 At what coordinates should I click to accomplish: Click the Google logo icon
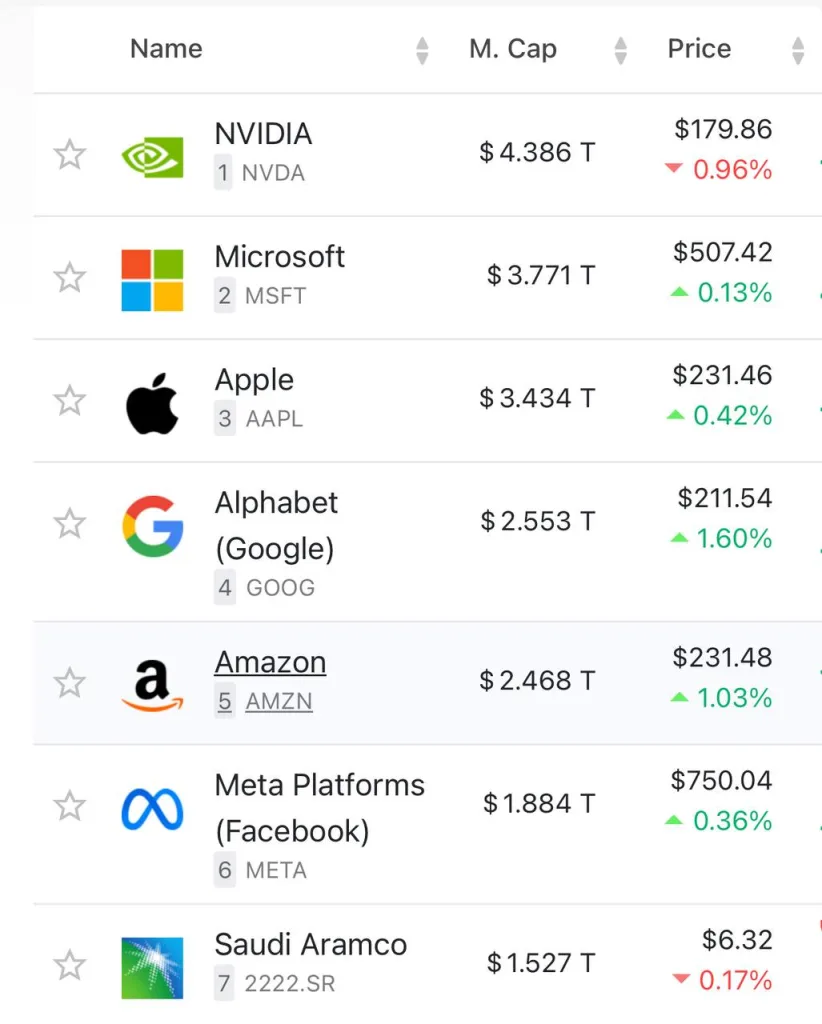152,525
